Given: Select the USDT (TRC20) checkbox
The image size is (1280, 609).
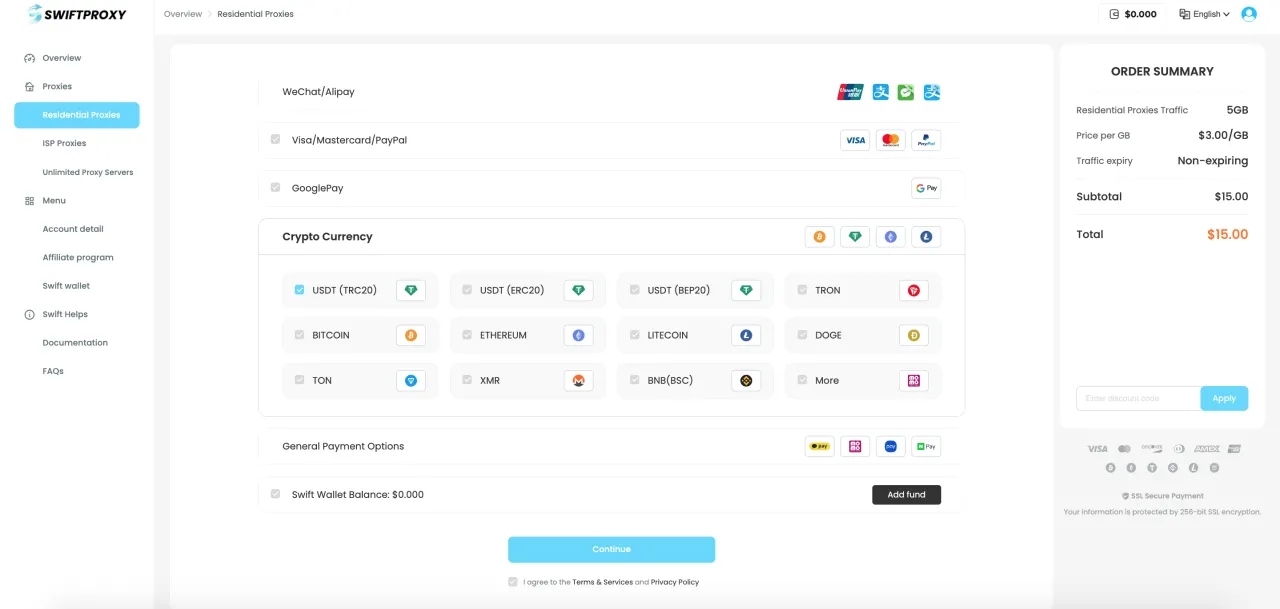Looking at the screenshot, I should click(299, 290).
